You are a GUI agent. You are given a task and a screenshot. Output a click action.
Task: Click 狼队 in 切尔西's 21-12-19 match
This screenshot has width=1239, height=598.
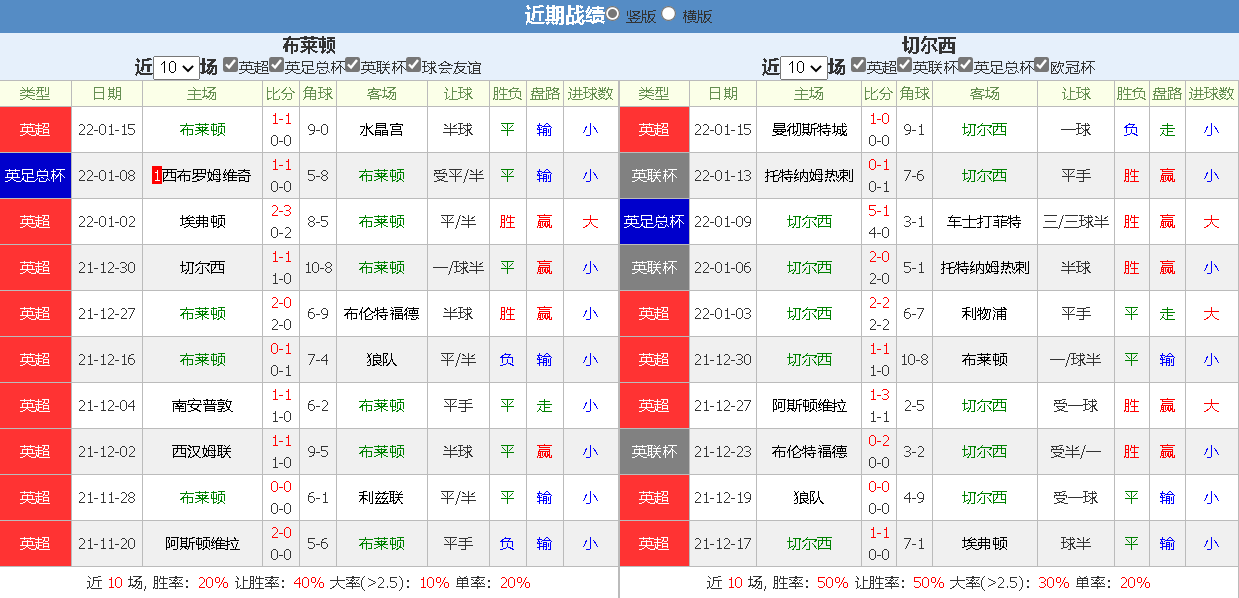[x=809, y=497]
